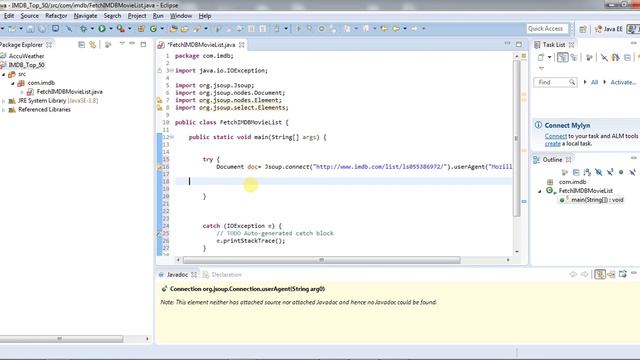Click the editor horizontal scrollbar thumb
Viewport: 640px width, 360px height.
coord(321,260)
